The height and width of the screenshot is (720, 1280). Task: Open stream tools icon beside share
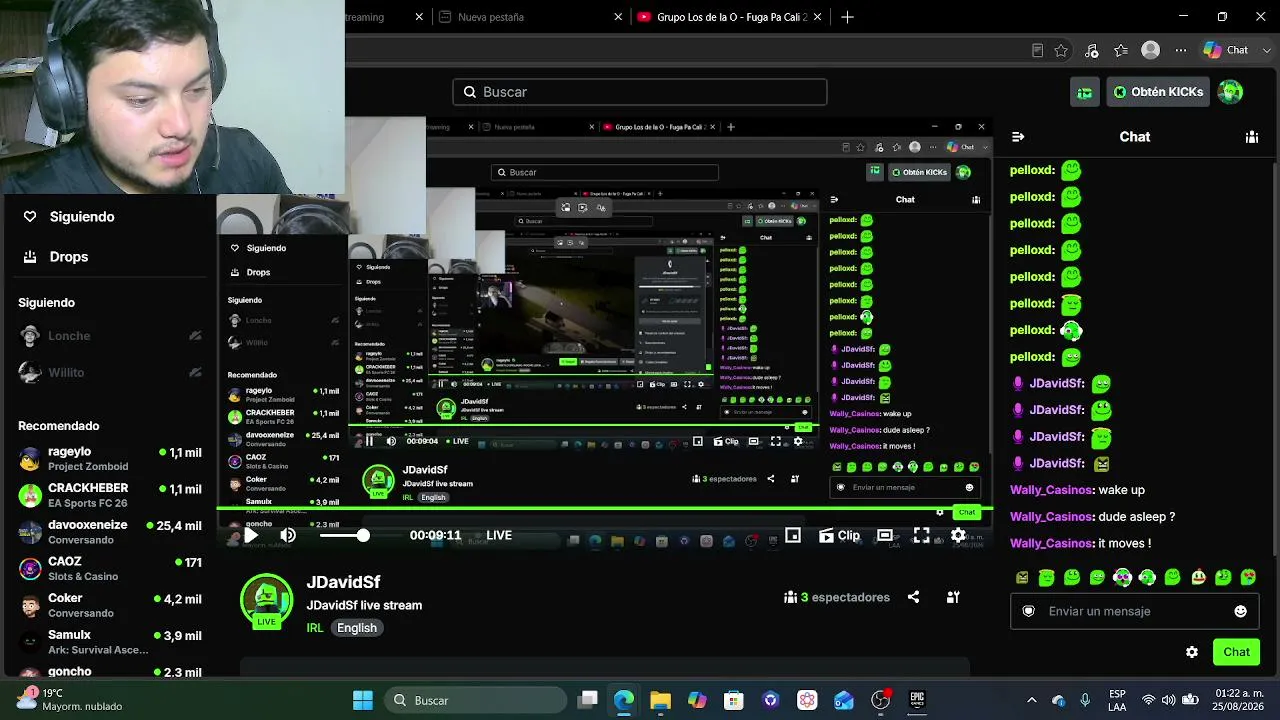point(953,597)
